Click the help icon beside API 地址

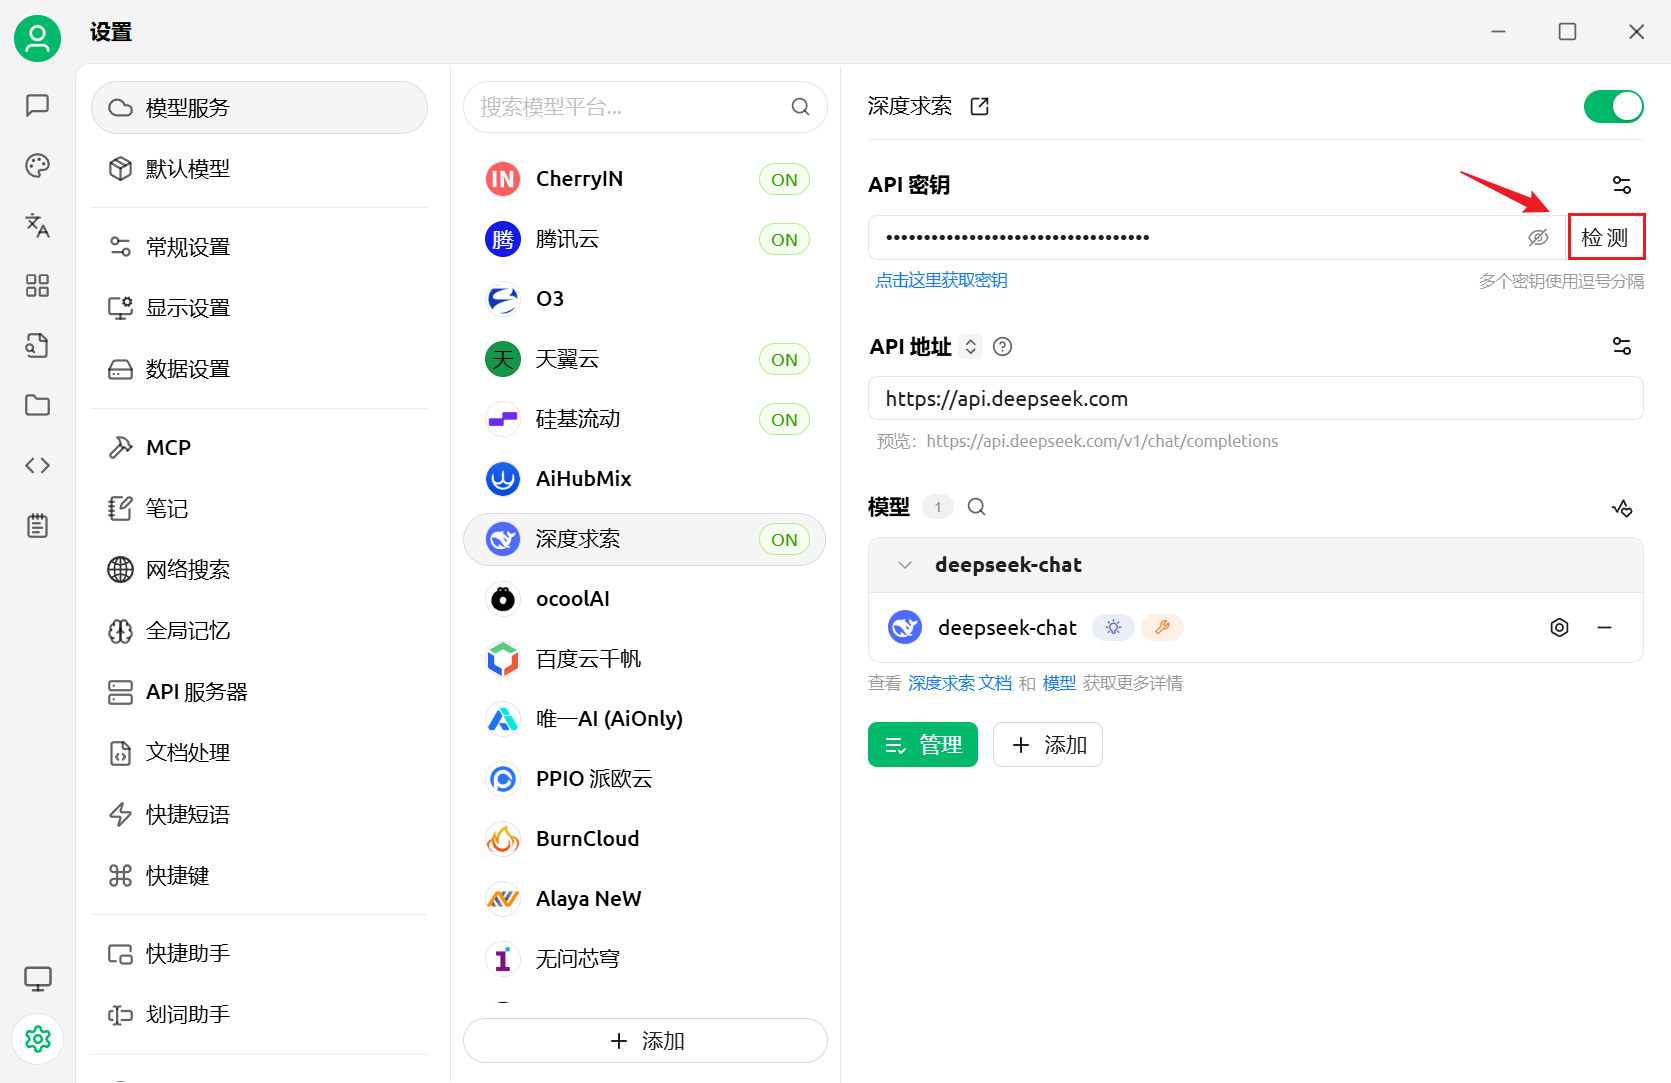[1003, 346]
